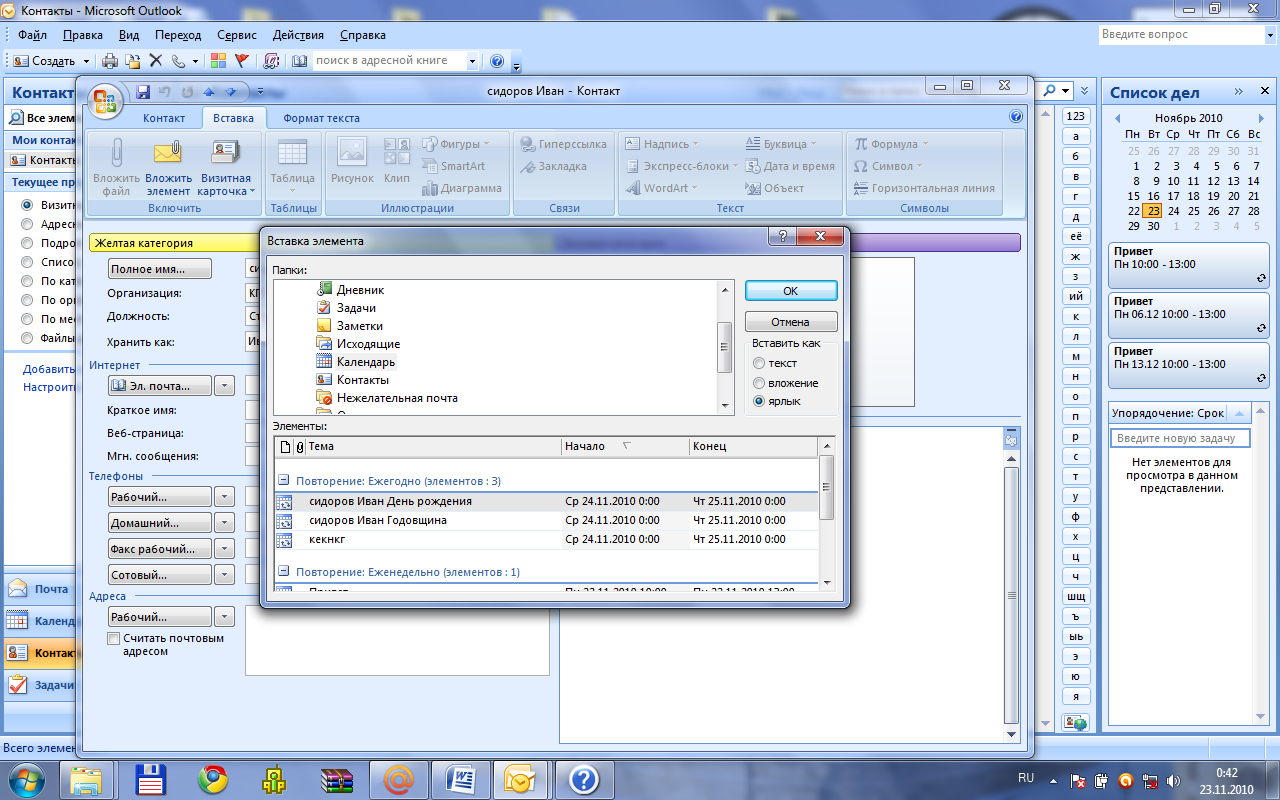The width and height of the screenshot is (1280, 800).
Task: Click the red follow-up flag toolbar icon
Action: (241, 61)
